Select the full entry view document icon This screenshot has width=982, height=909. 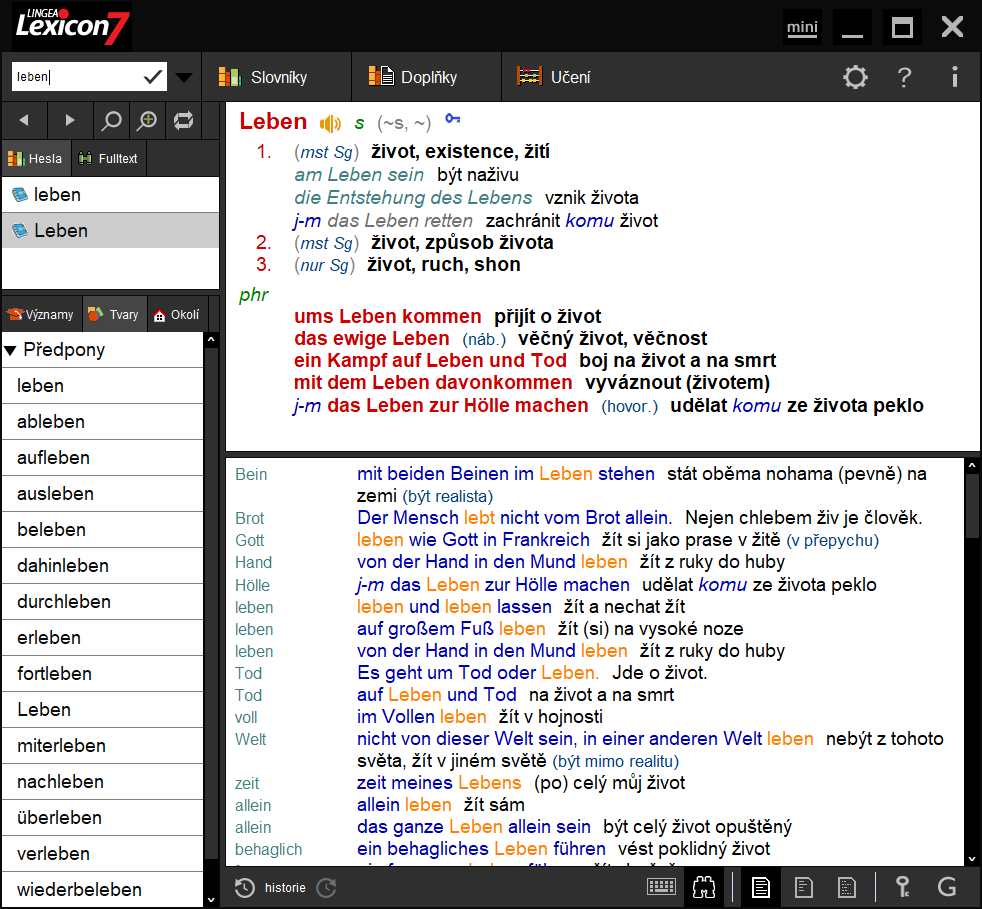[761, 887]
